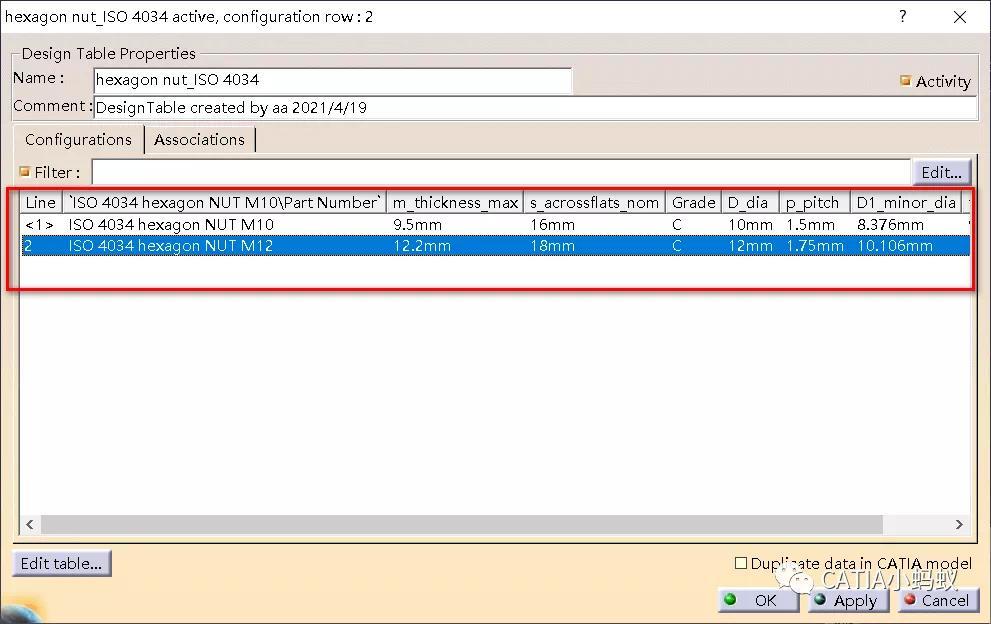Click the Apply button
This screenshot has height=624, width=991.
point(848,600)
